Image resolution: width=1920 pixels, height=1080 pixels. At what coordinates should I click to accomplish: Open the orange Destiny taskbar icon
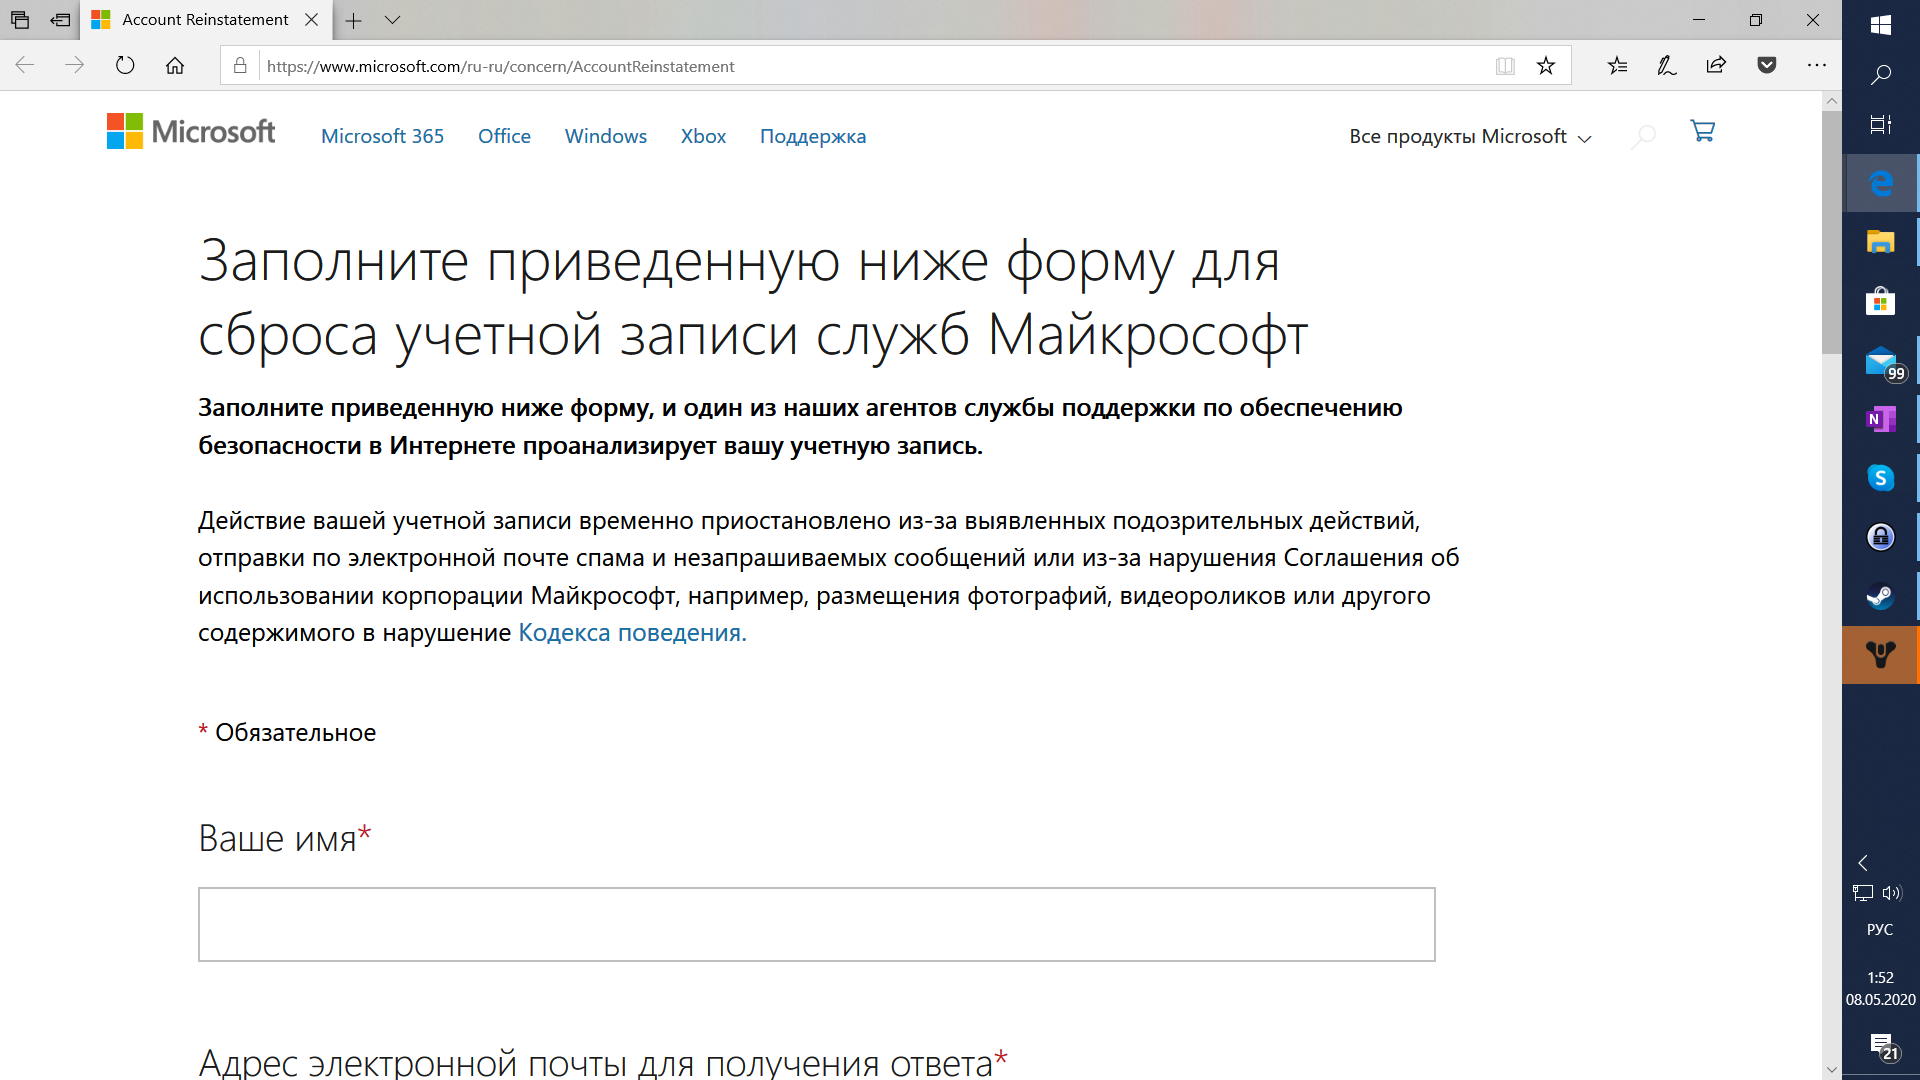[x=1880, y=655]
